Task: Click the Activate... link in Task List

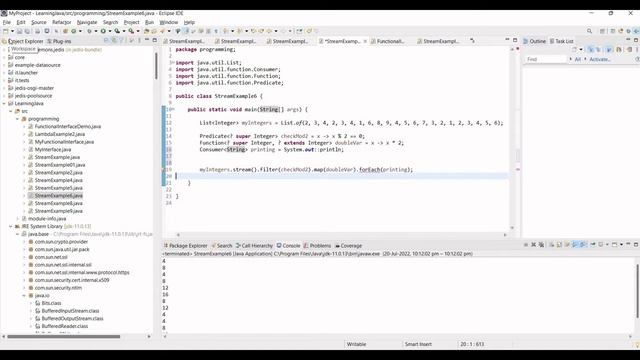Action: pos(600,59)
